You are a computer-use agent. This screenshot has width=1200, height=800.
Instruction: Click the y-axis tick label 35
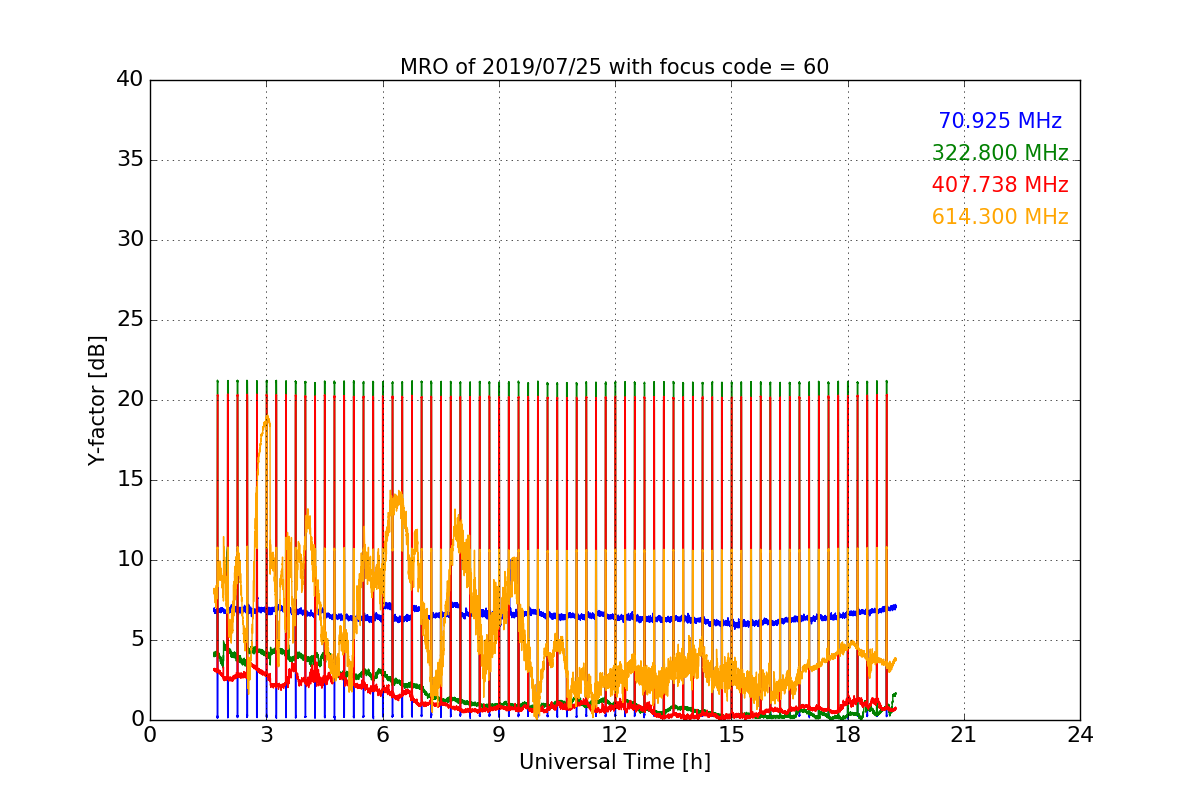click(x=130, y=160)
